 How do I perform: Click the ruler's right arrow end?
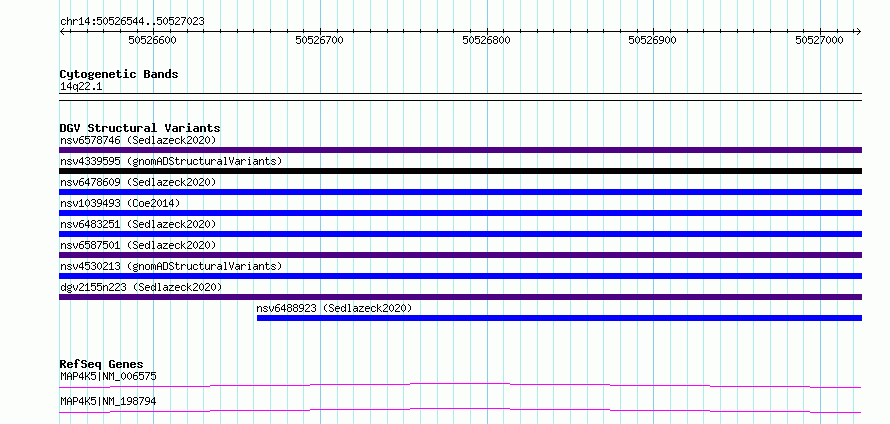pos(858,32)
